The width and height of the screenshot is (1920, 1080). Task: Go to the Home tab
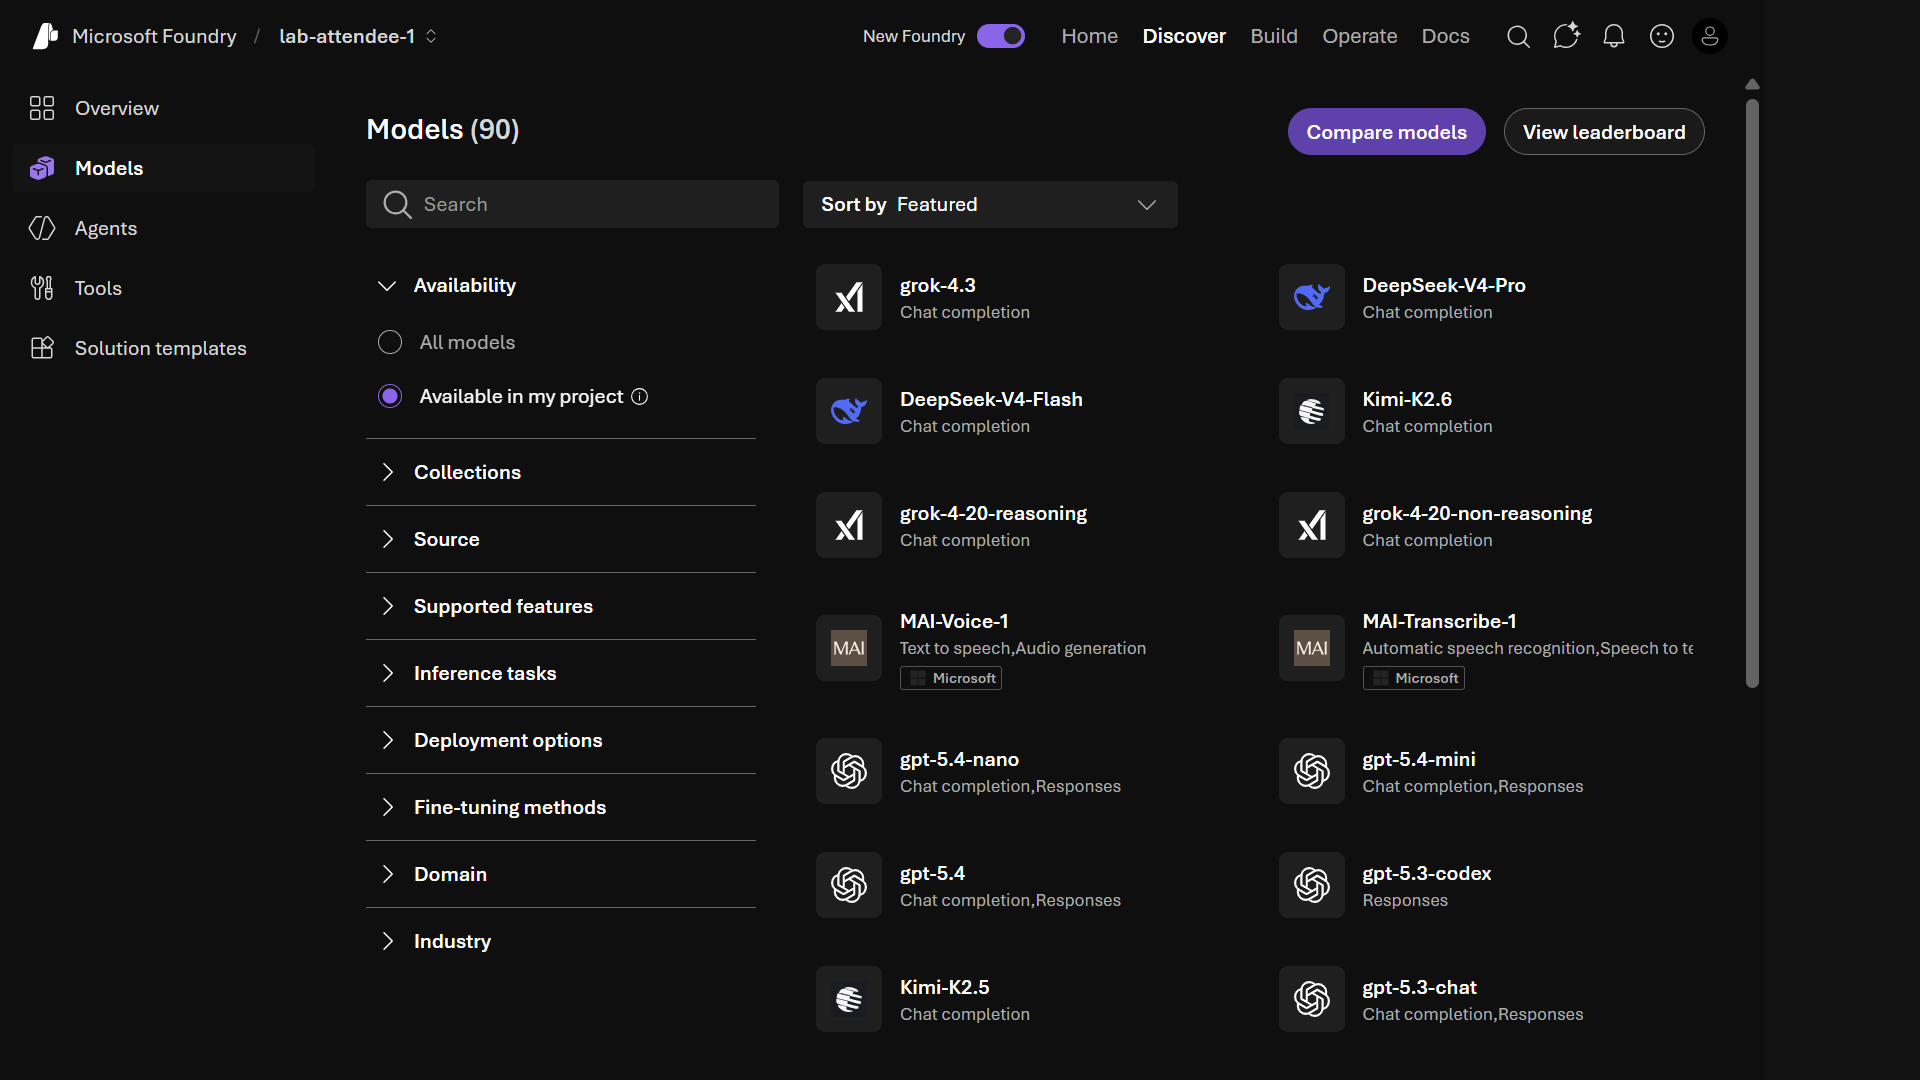click(1089, 36)
